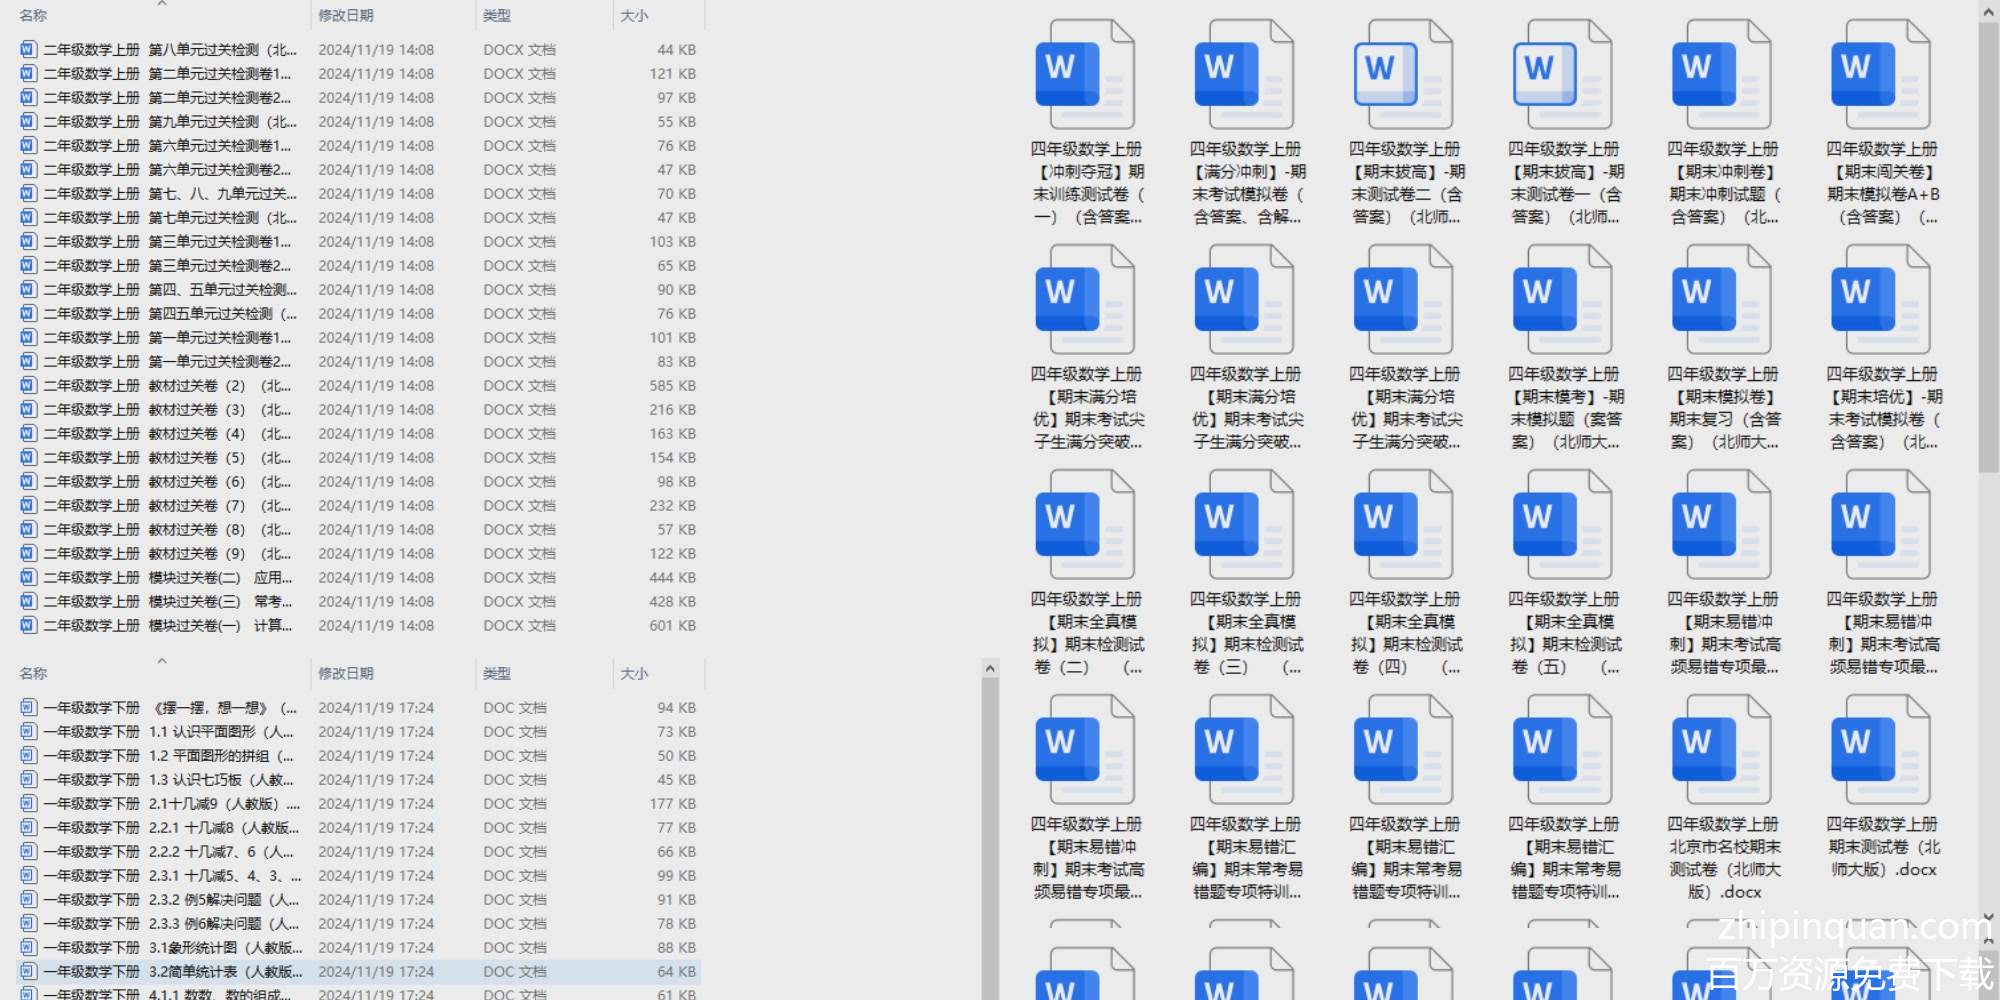Select the 【期末培优】期末考试模拟卷 document icon
The image size is (2000, 1000).
(x=1880, y=301)
